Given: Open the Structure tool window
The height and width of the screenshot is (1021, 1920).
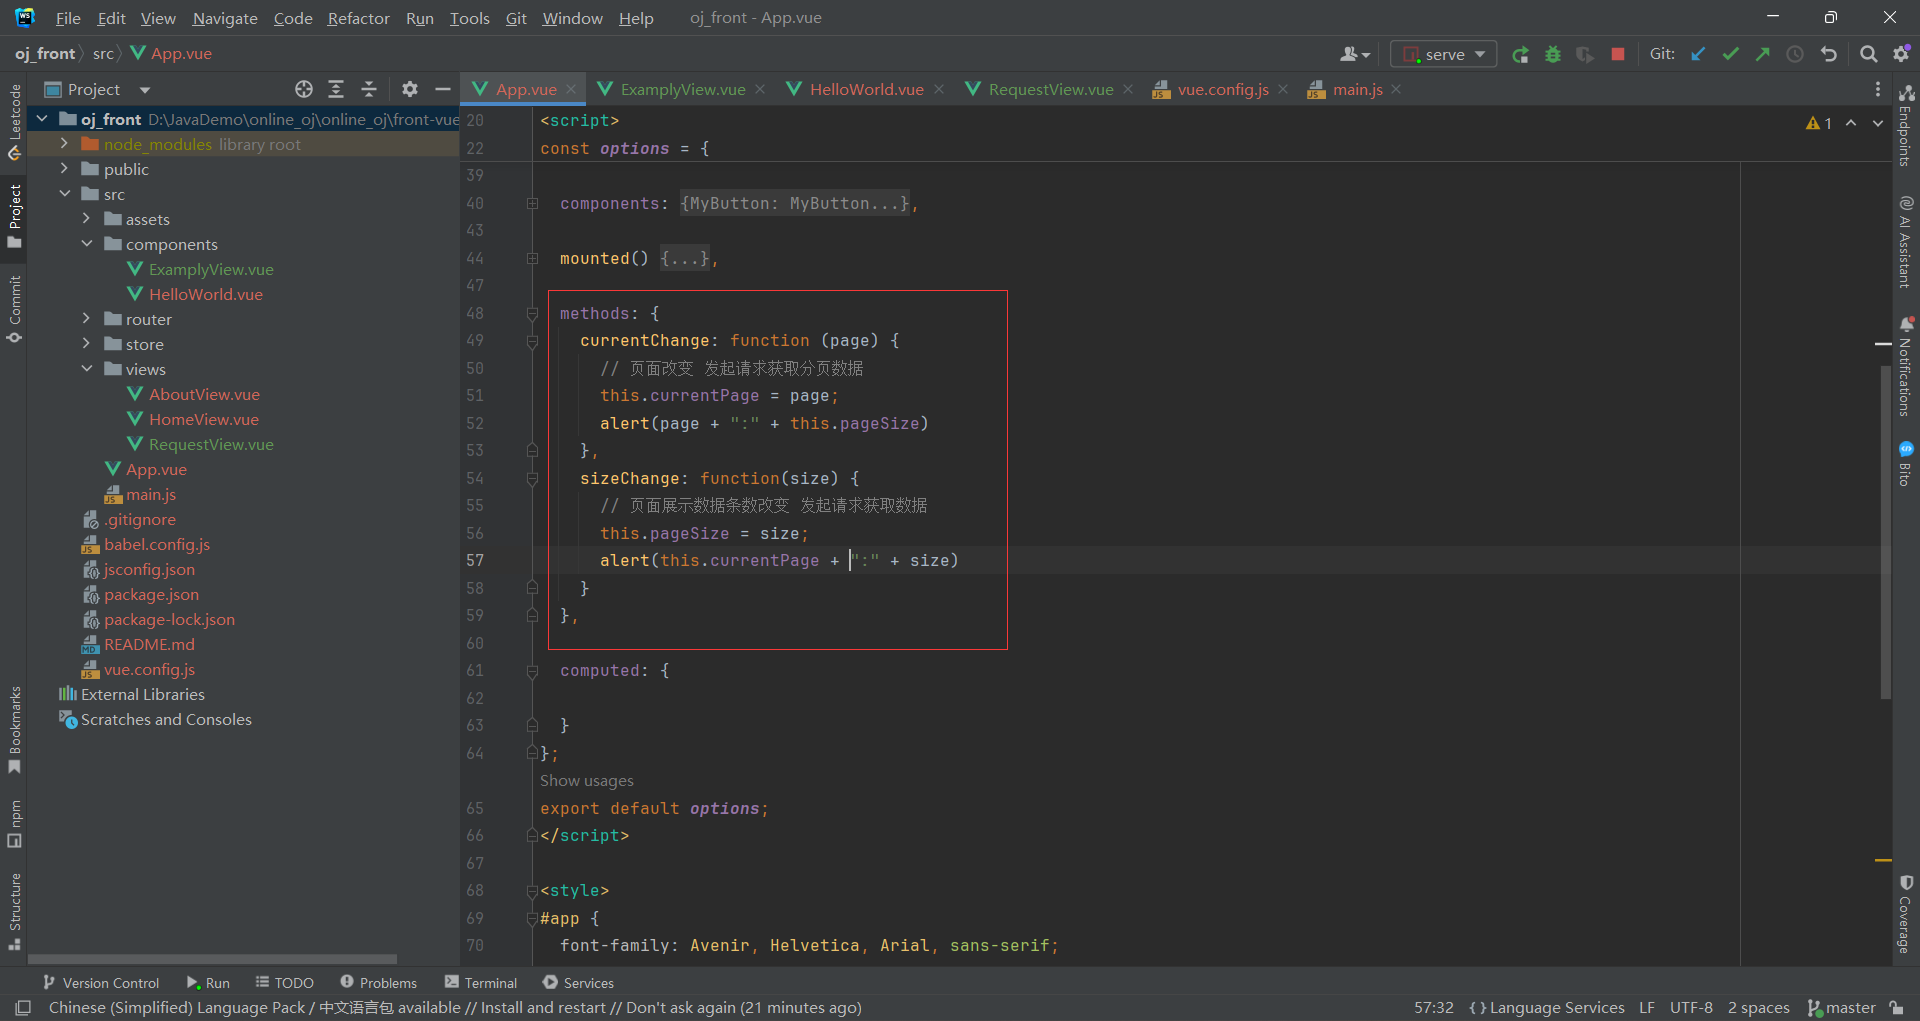Looking at the screenshot, I should click(14, 911).
